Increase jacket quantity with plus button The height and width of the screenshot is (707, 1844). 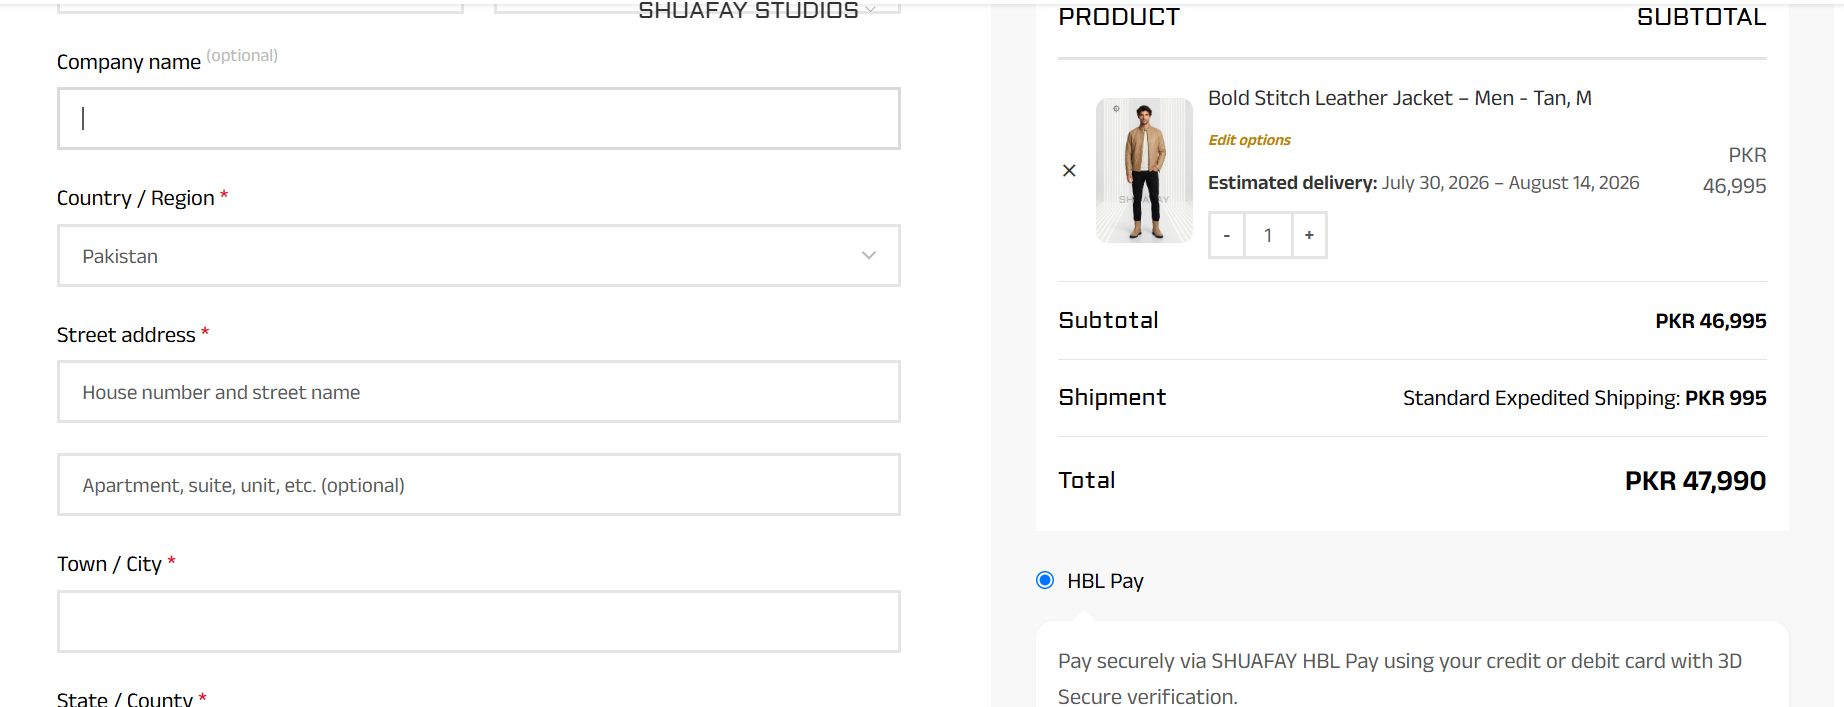(x=1309, y=235)
